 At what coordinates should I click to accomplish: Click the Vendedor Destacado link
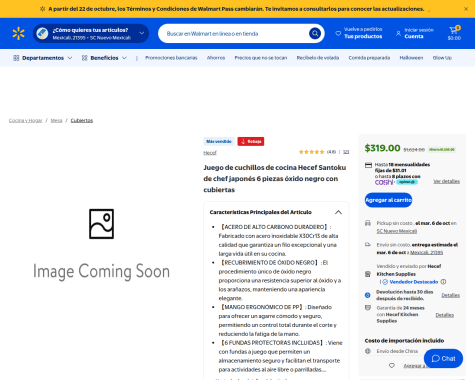[x=414, y=282]
